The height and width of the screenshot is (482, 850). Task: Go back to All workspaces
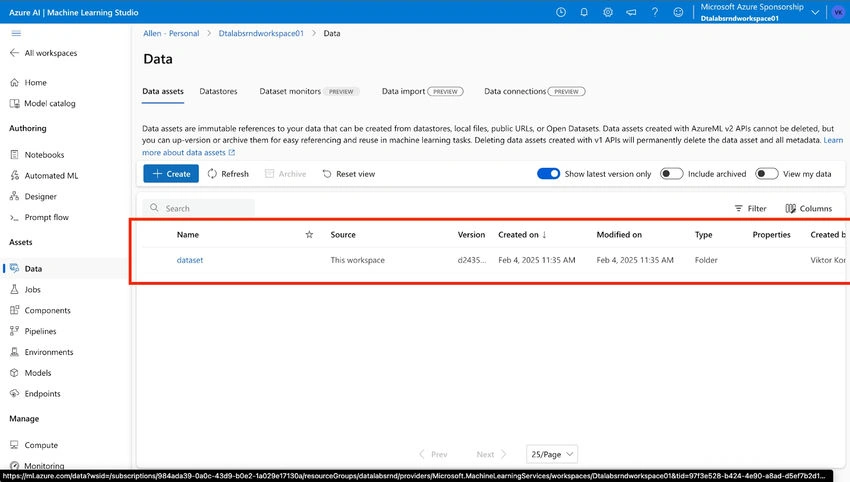pyautogui.click(x=43, y=53)
